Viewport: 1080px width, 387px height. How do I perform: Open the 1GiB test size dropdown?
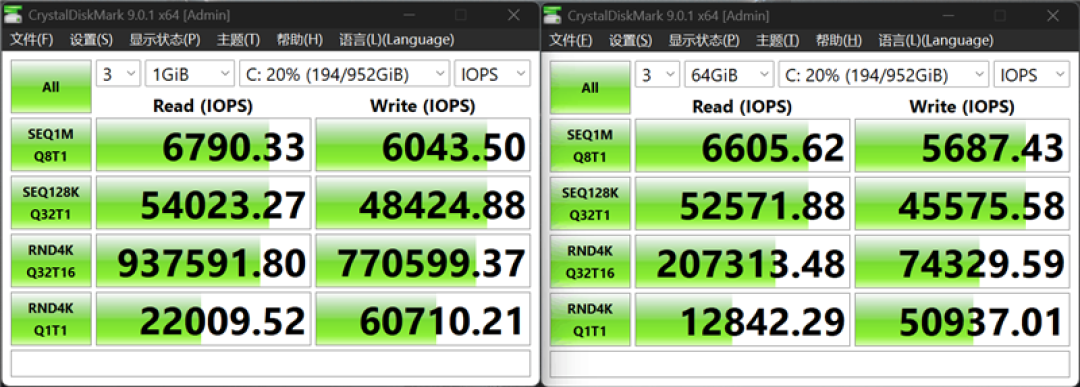click(x=189, y=74)
